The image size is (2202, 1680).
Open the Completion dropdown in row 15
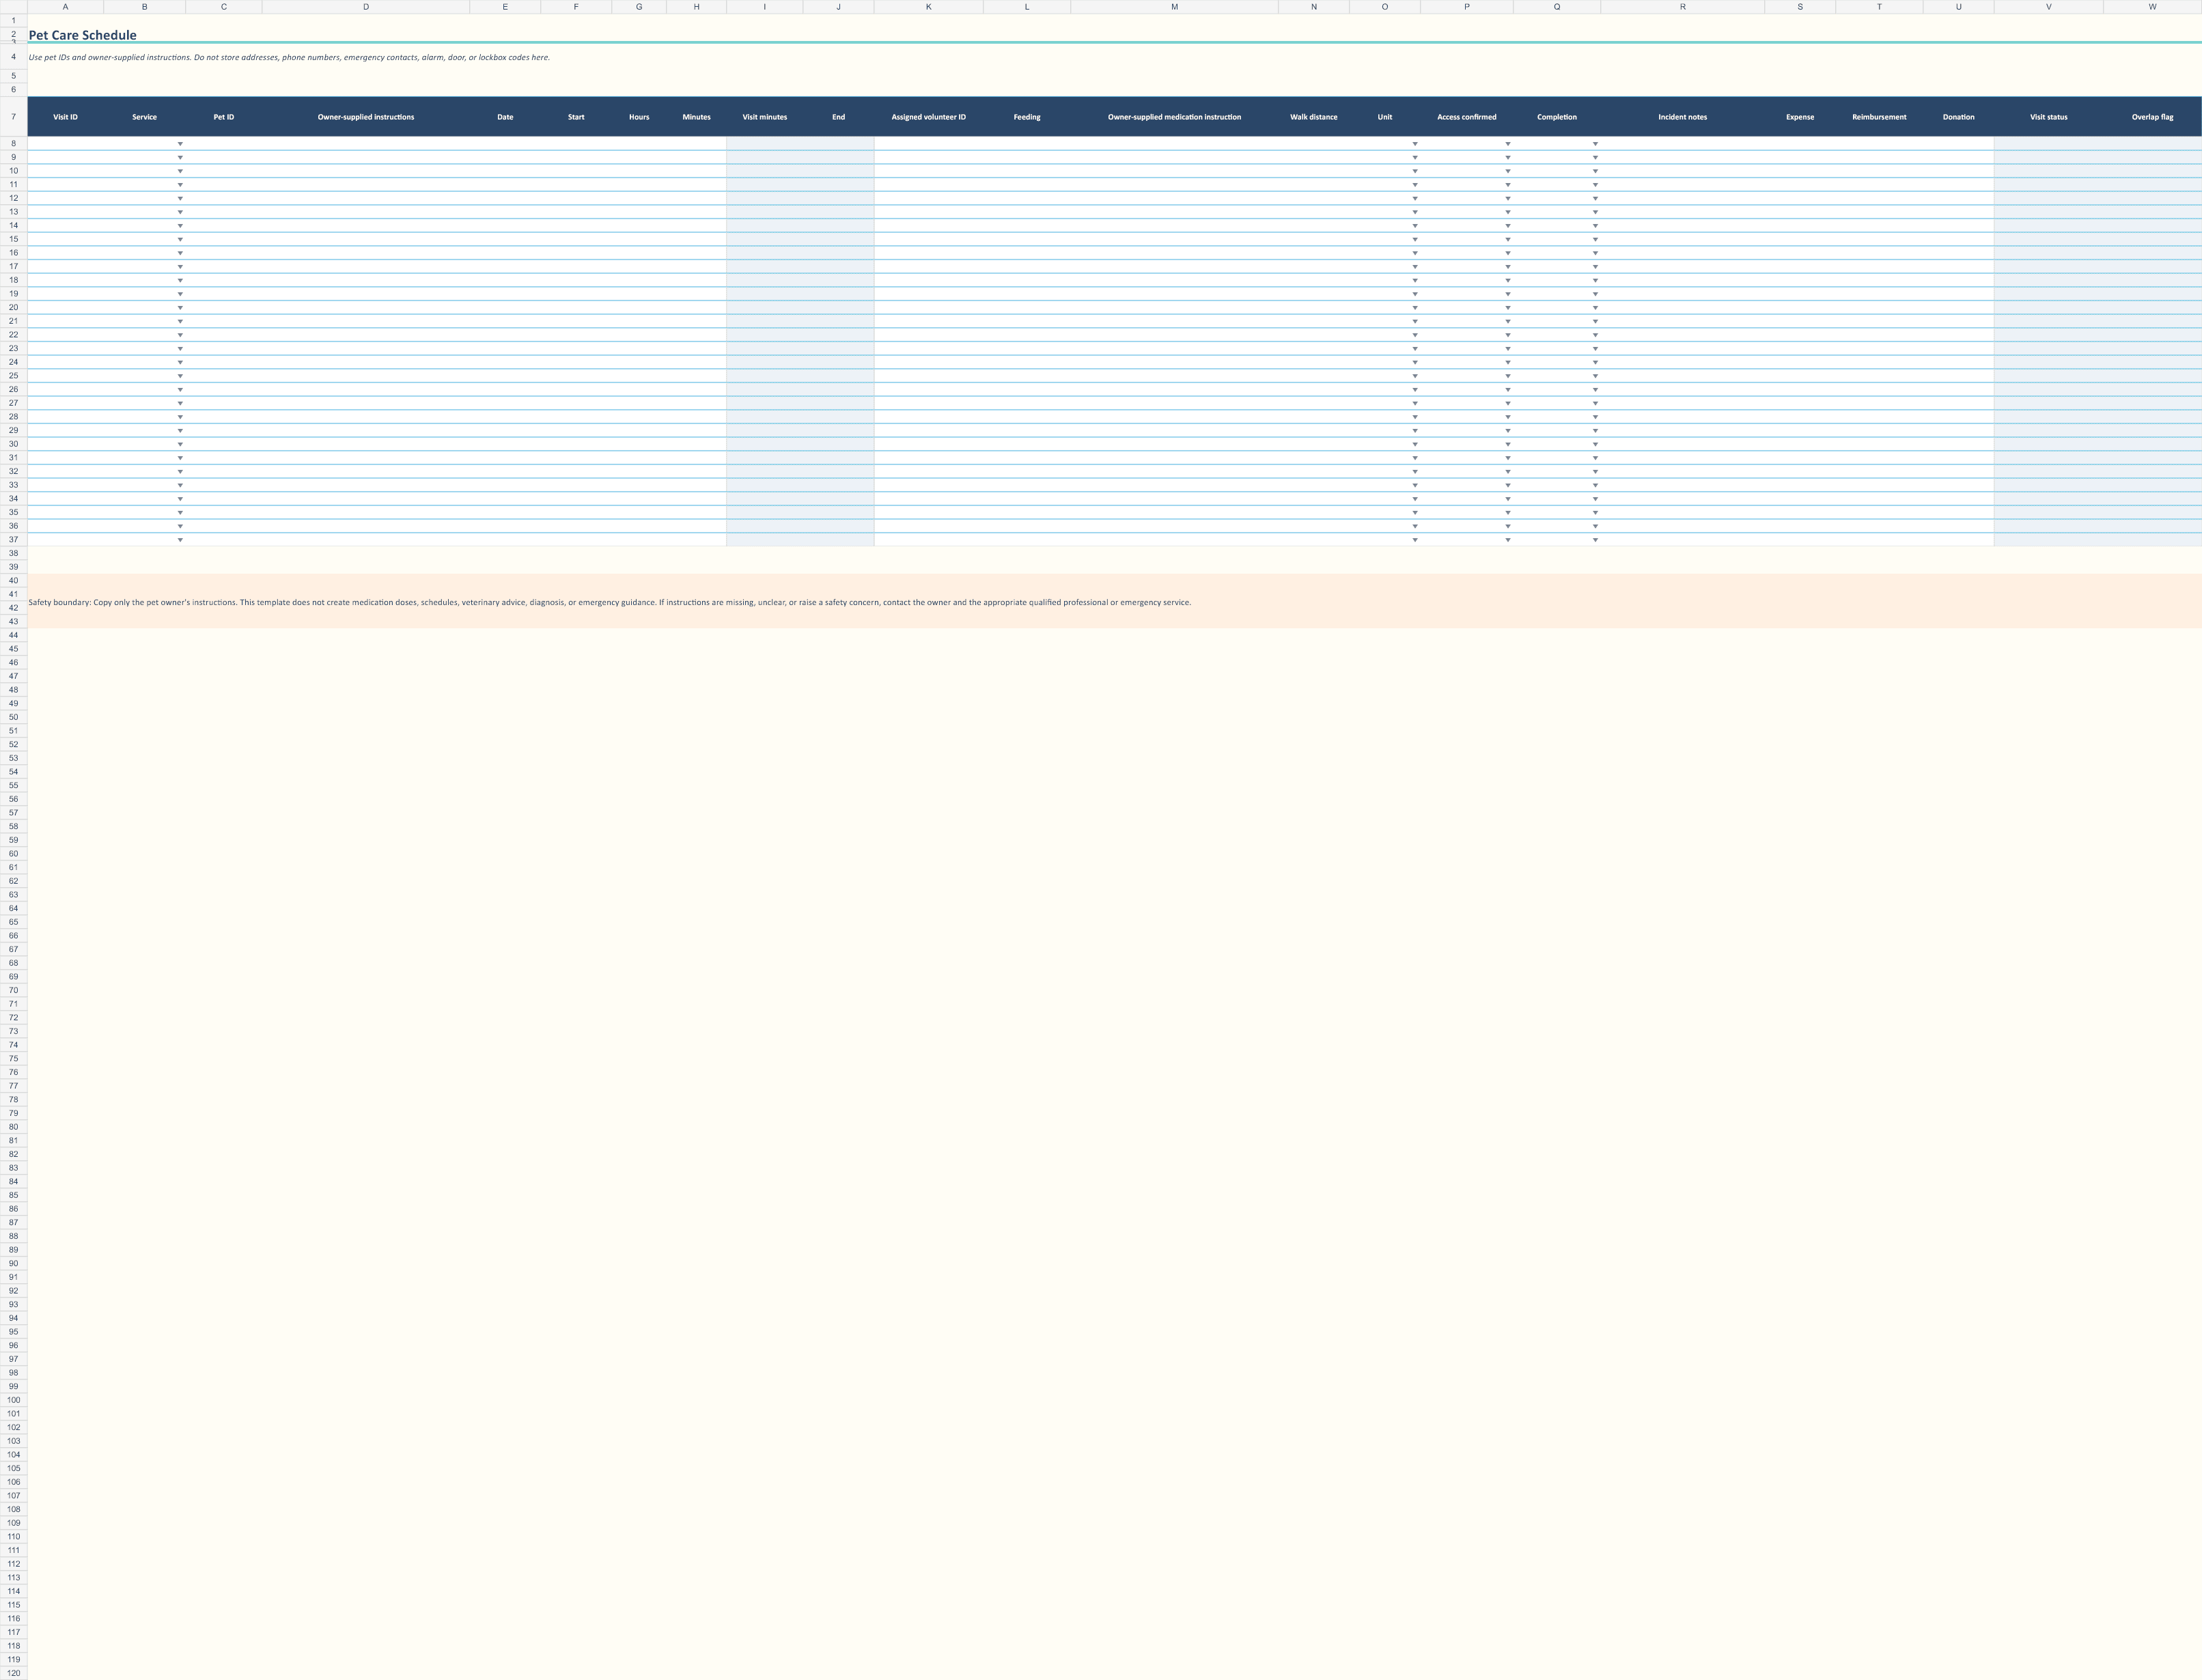1594,239
